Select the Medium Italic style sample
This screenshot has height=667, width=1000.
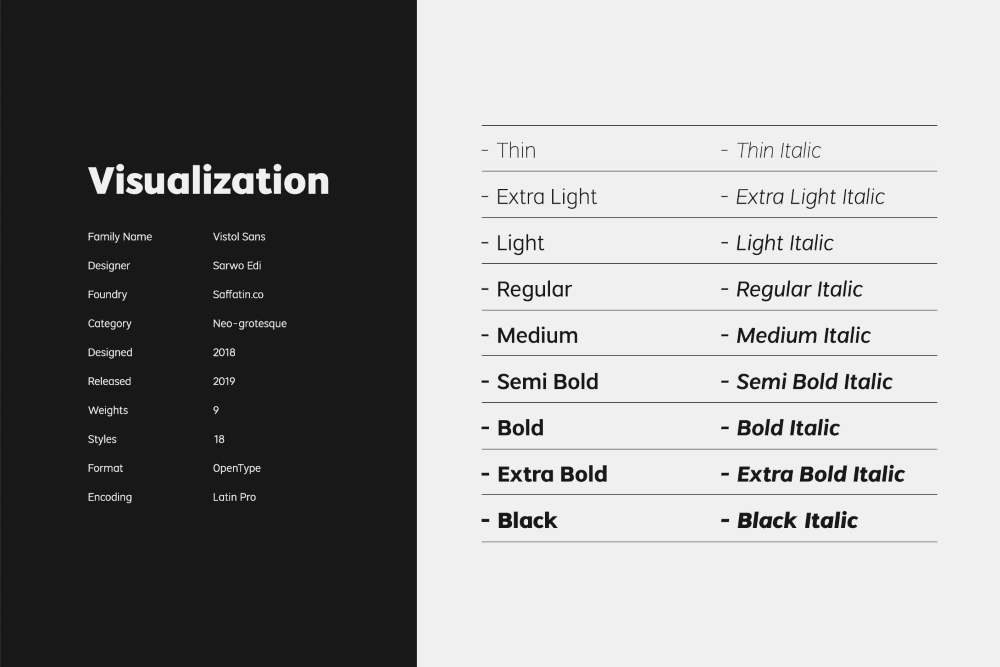[x=803, y=336]
